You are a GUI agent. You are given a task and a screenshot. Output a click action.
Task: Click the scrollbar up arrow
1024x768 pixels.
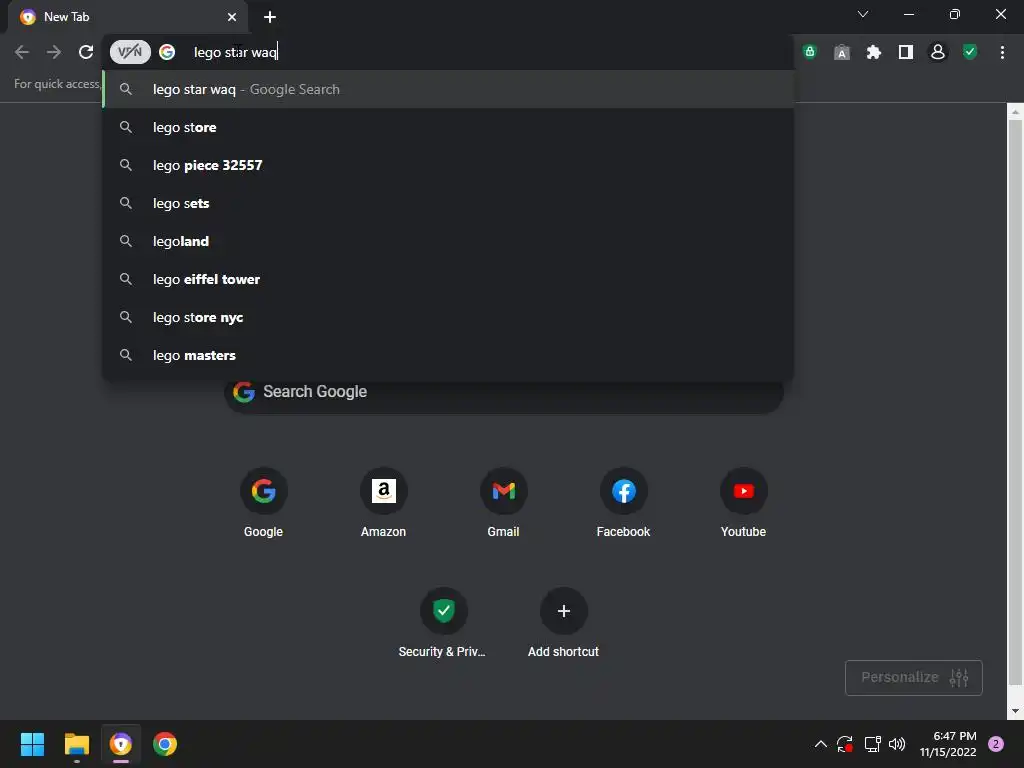pos(1015,112)
